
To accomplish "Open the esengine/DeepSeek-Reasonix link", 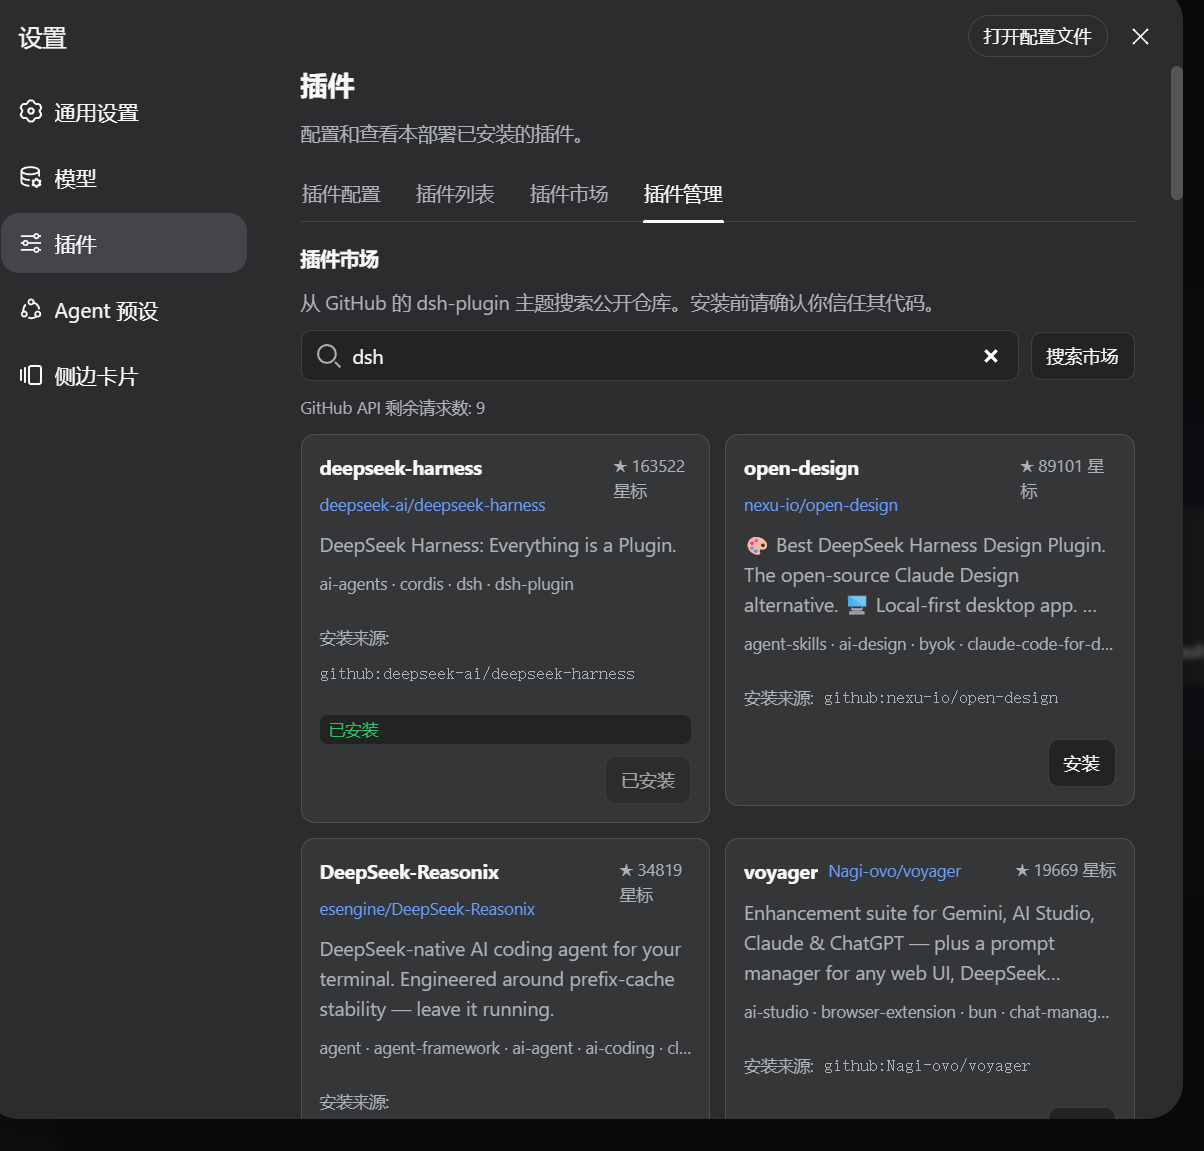I will pyautogui.click(x=427, y=909).
